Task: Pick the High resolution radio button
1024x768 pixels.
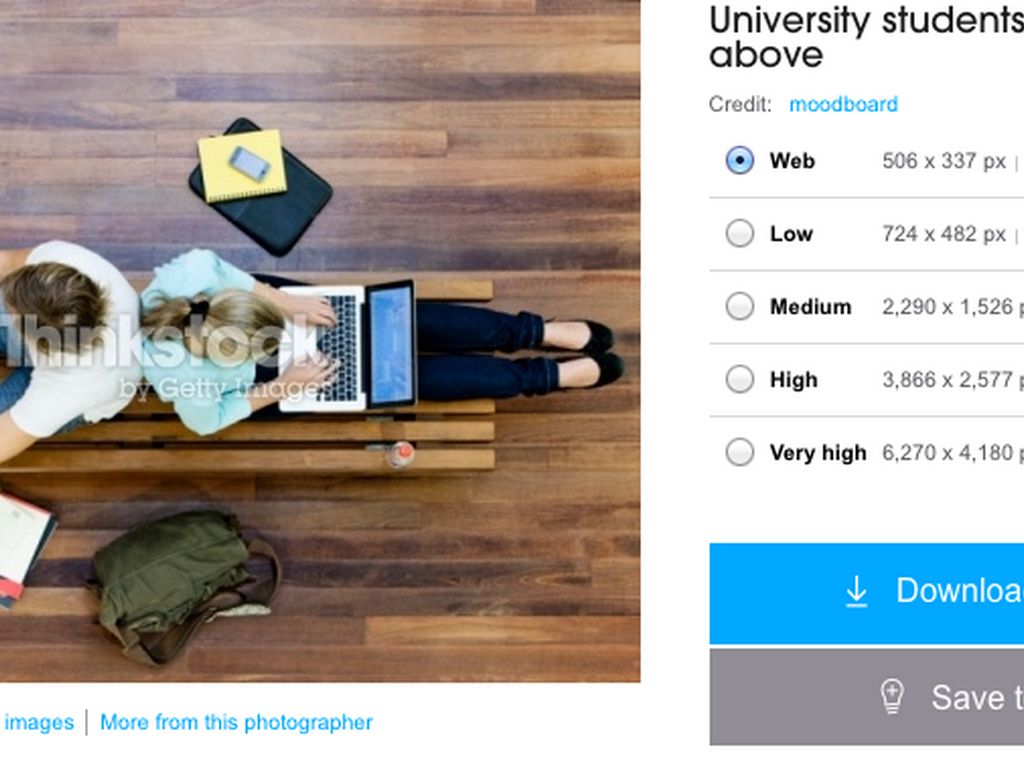Action: click(740, 380)
